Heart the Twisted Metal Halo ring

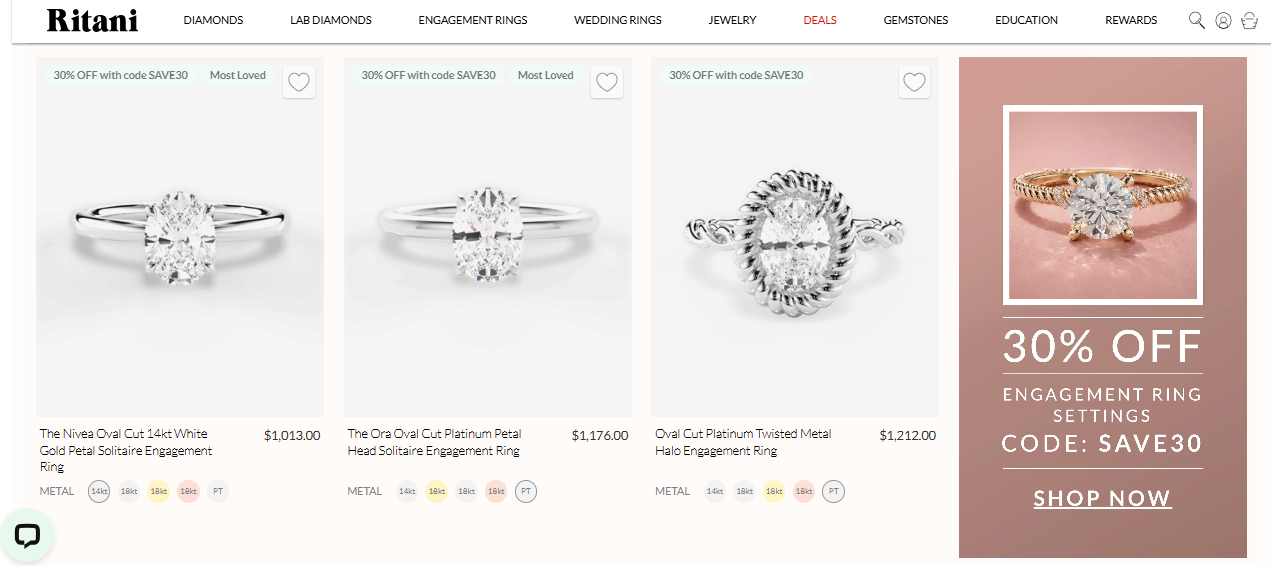pos(914,83)
